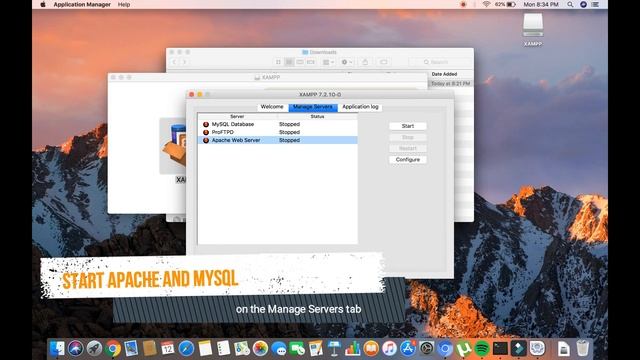Click the Server column header

237,117
